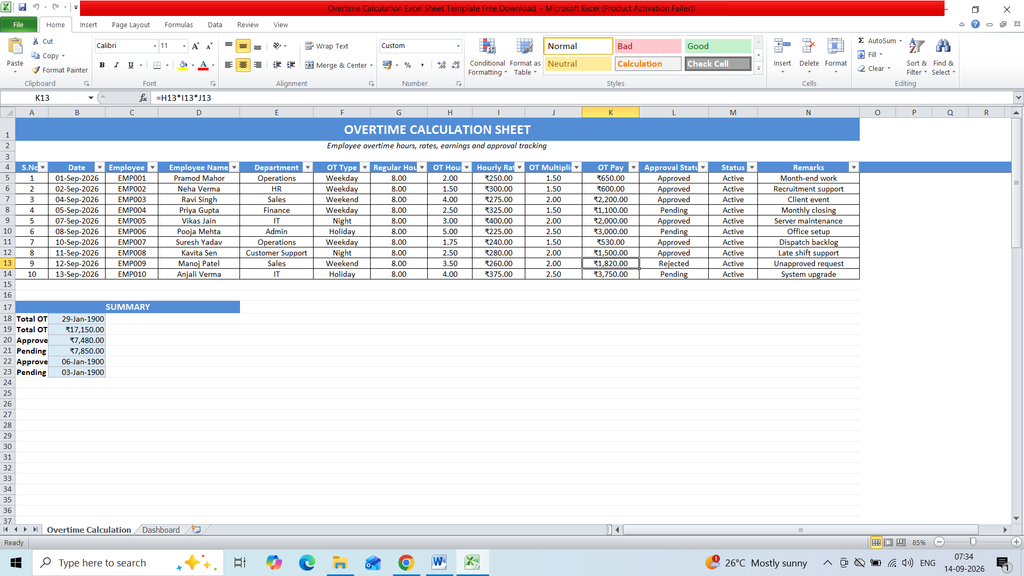Open the Employee Name filter dropdown
Viewport: 1024px width, 576px height.
click(234, 168)
